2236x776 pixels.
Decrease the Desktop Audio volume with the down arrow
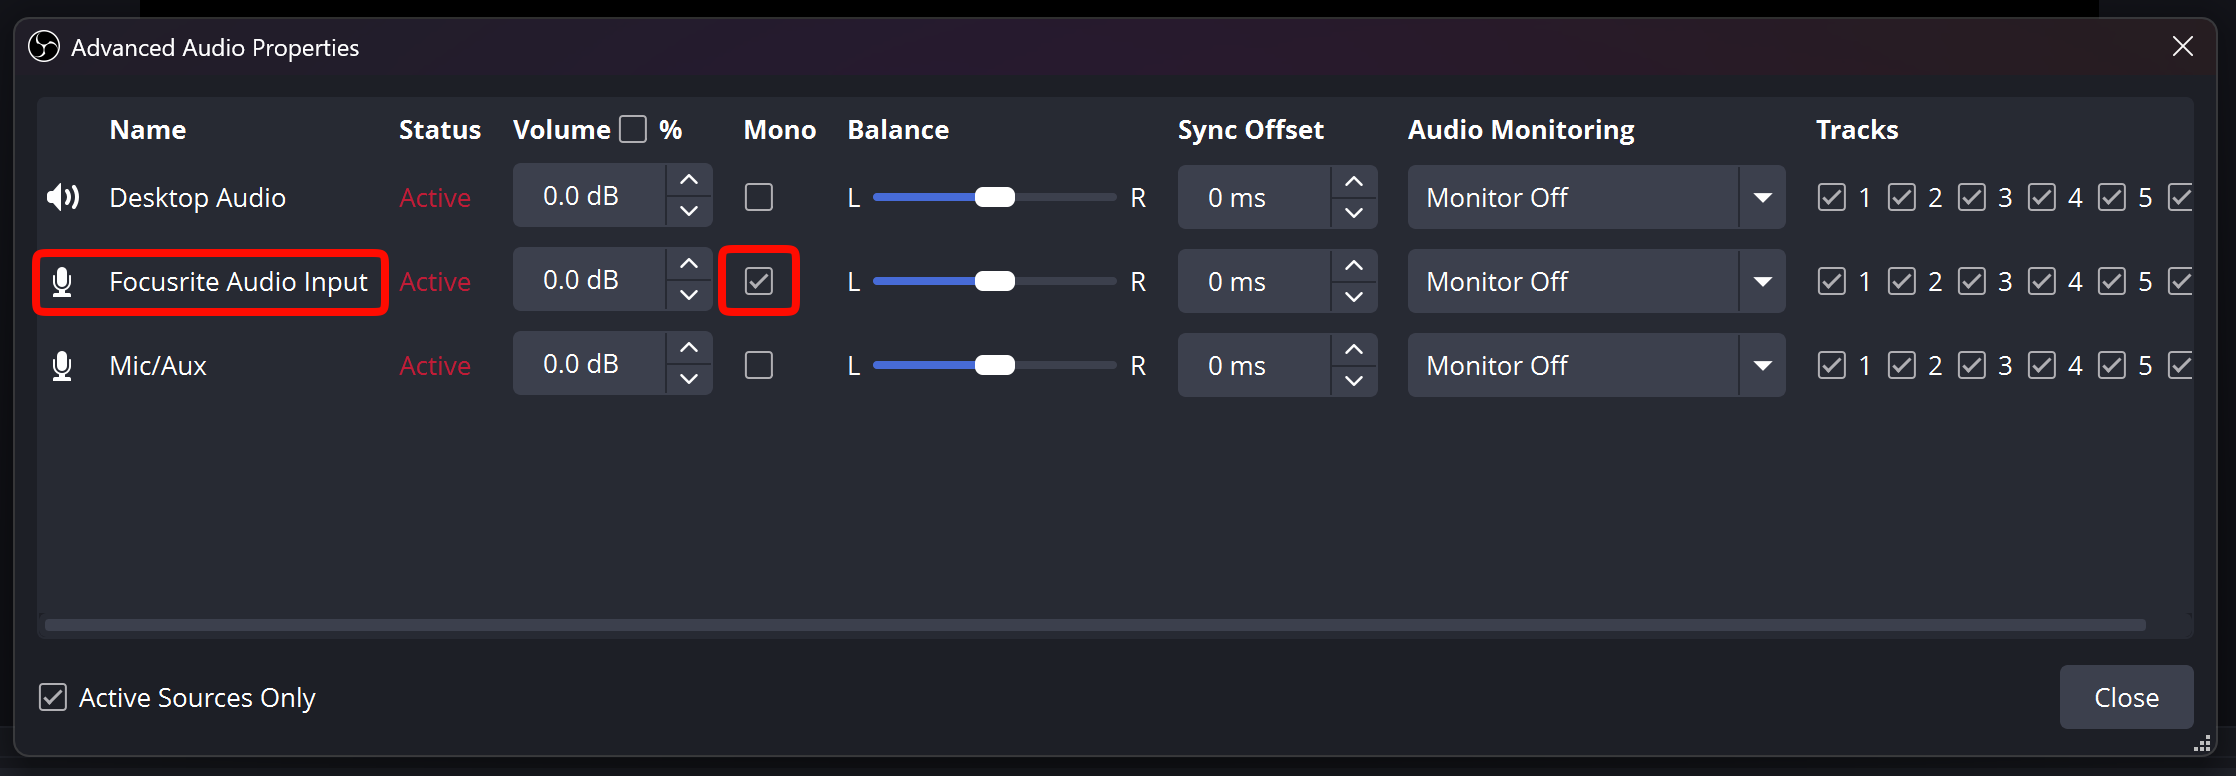689,211
